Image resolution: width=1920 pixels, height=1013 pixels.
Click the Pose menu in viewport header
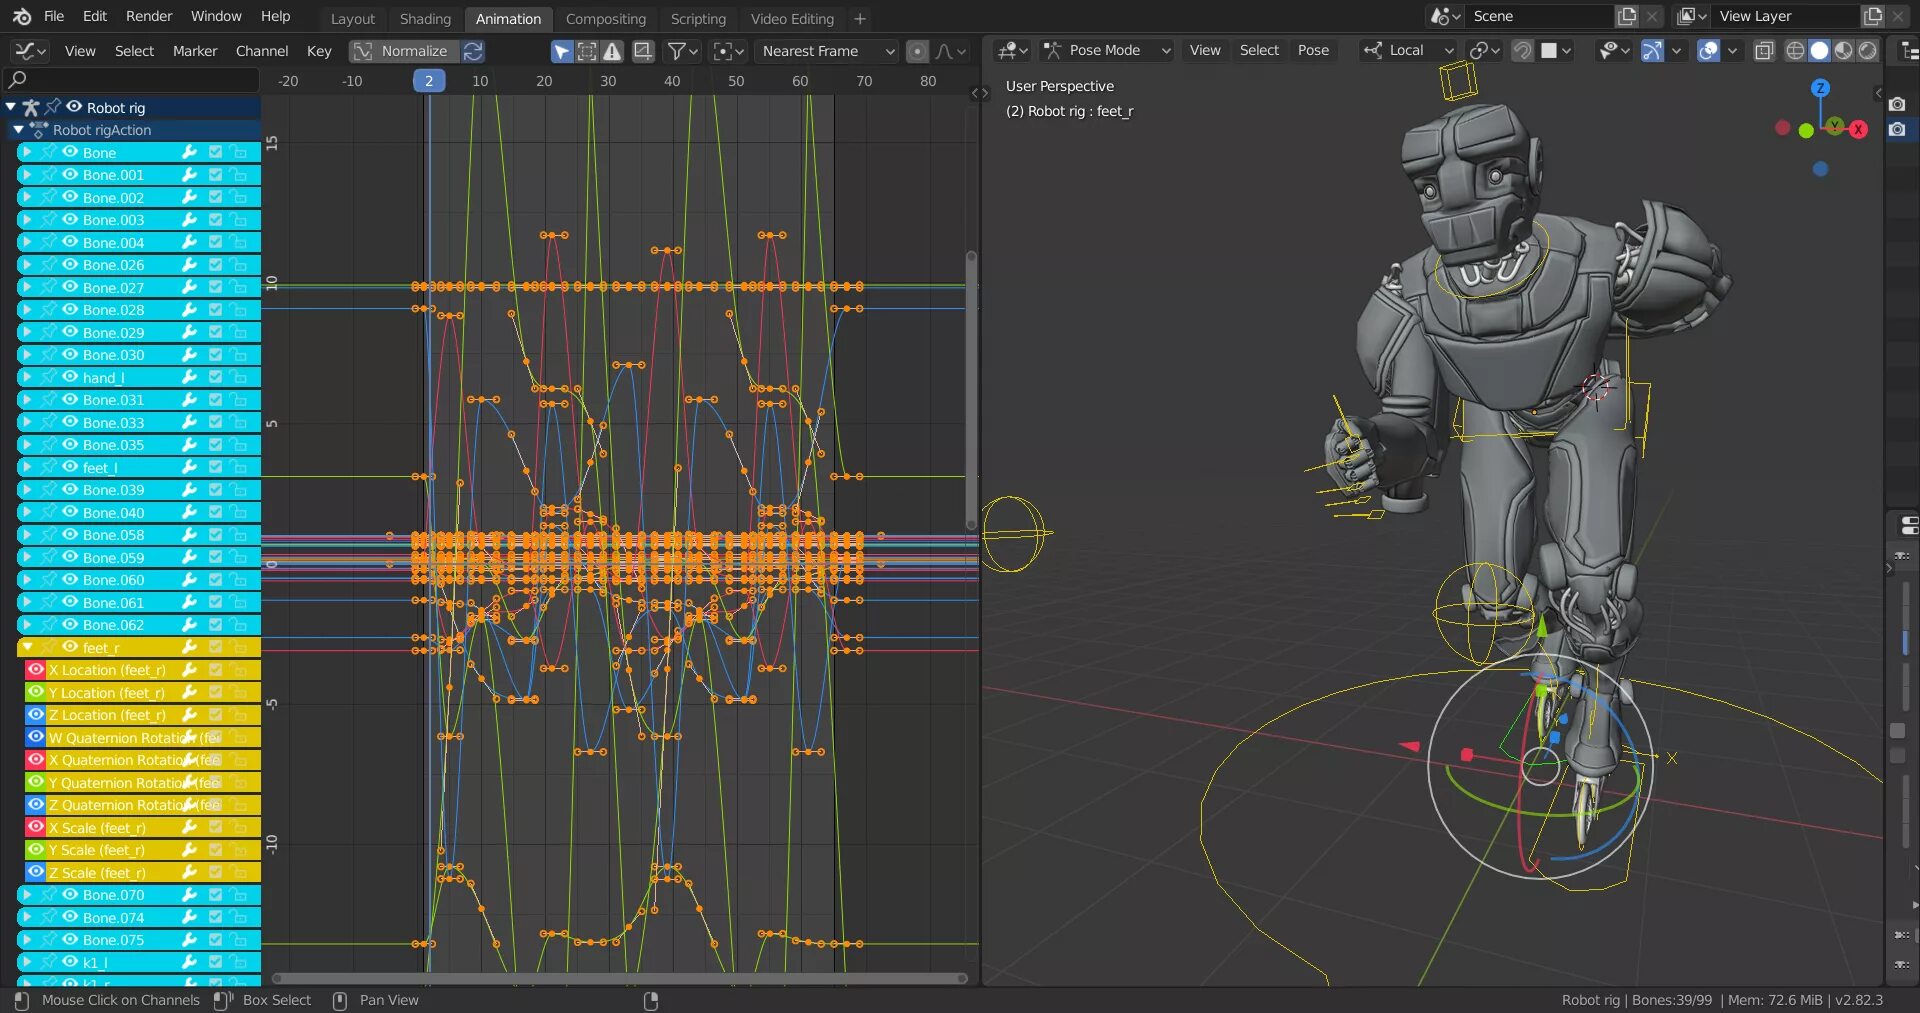click(x=1312, y=50)
